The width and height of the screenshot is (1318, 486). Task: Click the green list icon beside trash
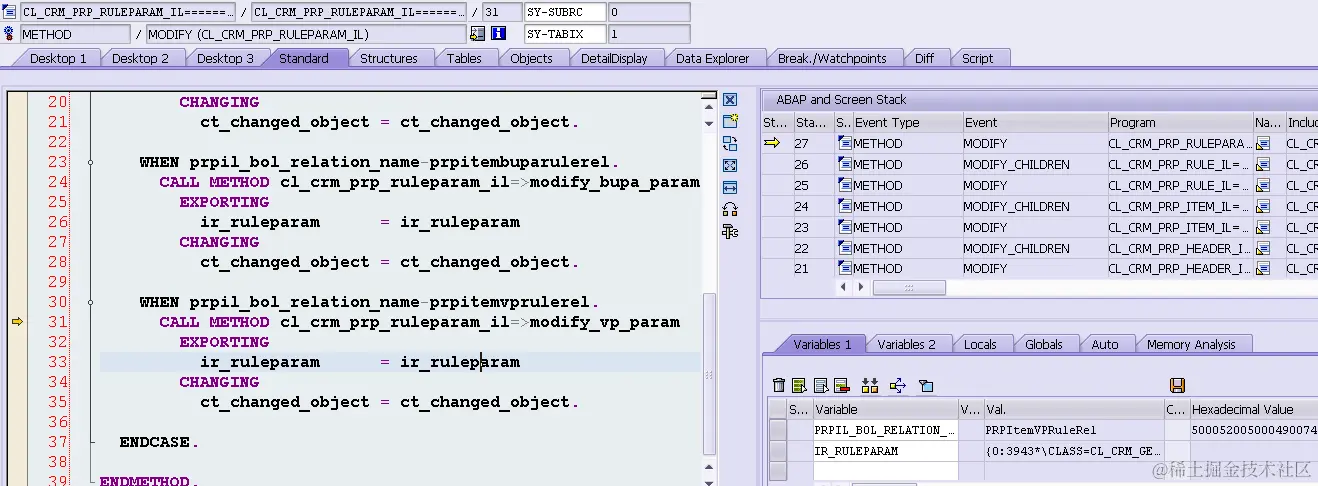[799, 385]
